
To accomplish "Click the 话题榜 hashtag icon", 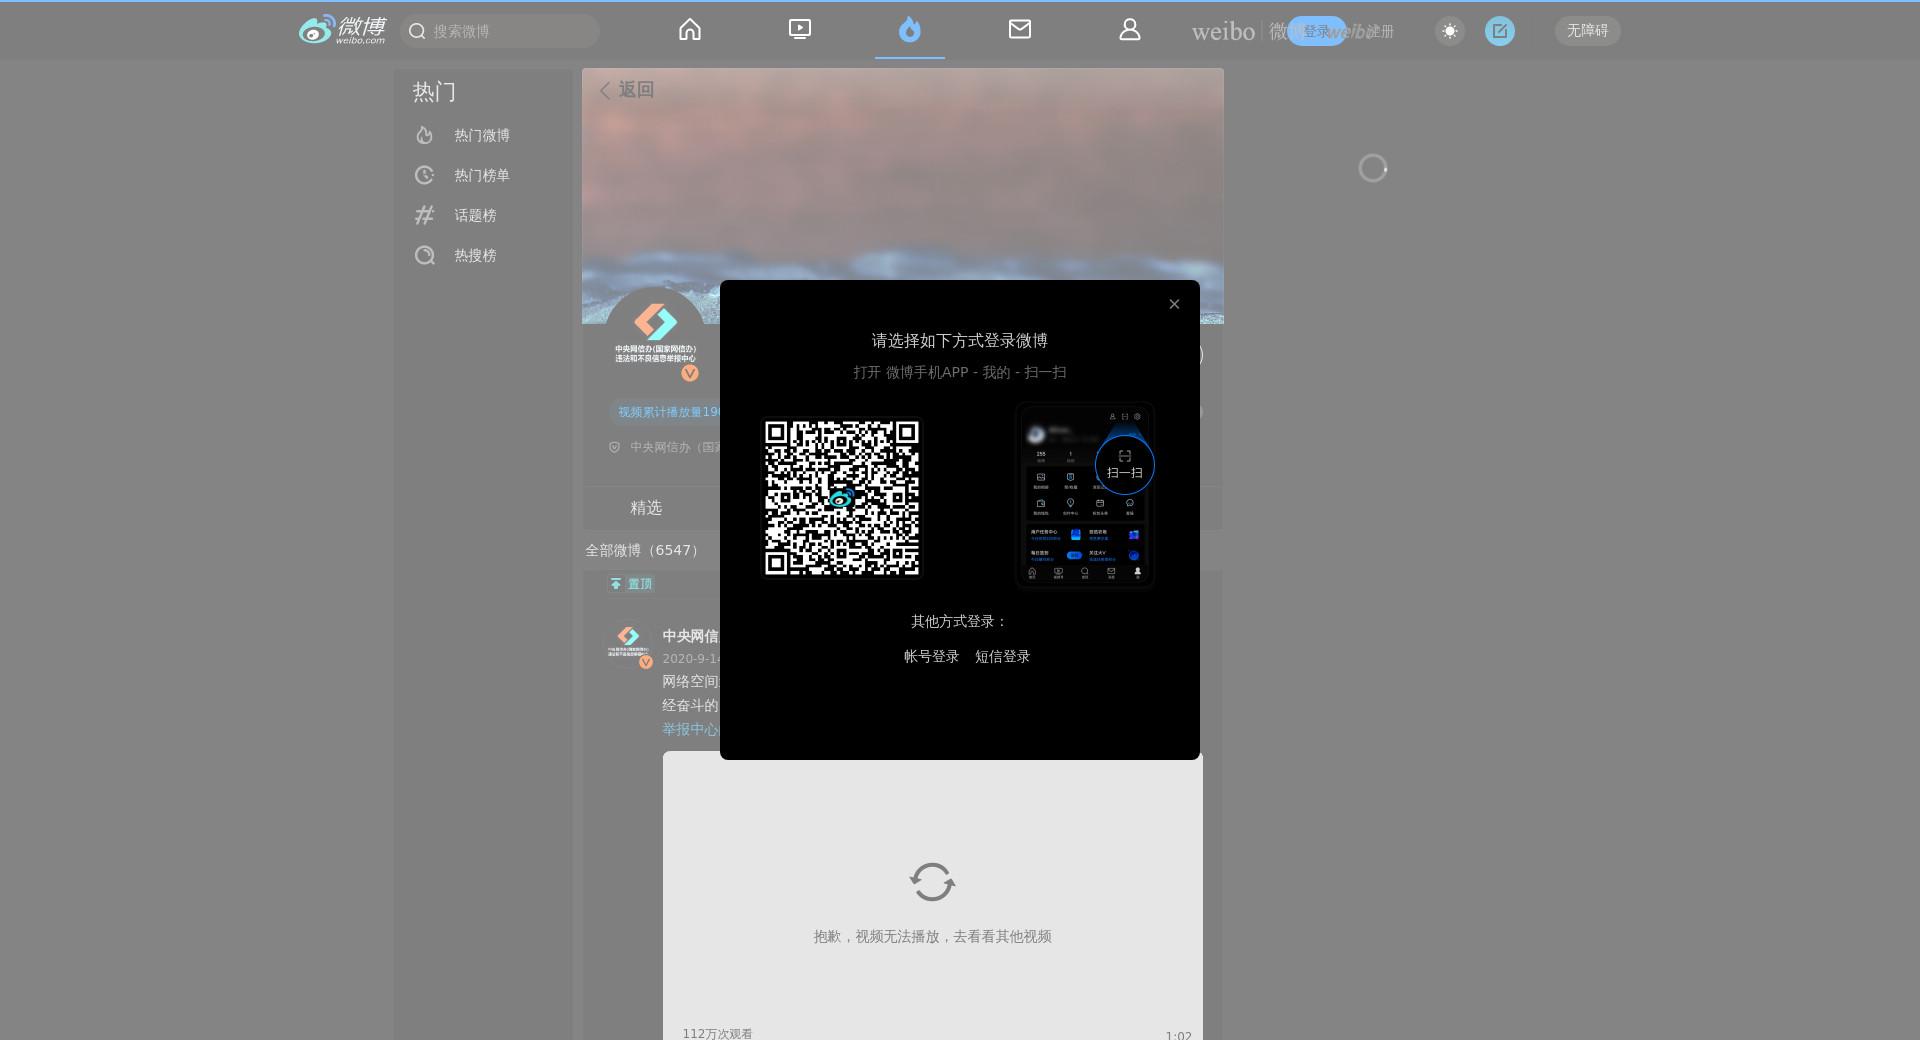I will tap(425, 215).
